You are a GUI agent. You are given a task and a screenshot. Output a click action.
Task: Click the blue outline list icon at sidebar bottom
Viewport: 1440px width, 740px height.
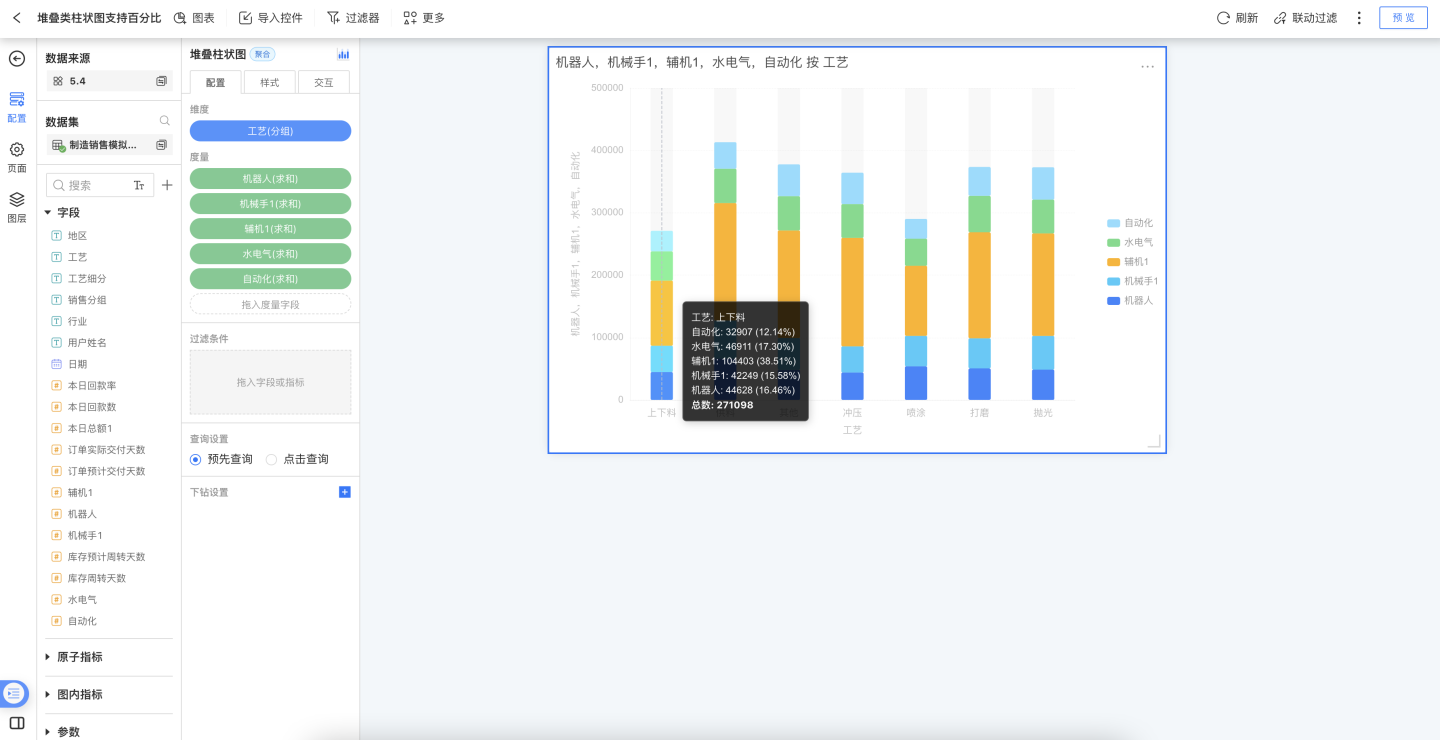tap(13, 692)
